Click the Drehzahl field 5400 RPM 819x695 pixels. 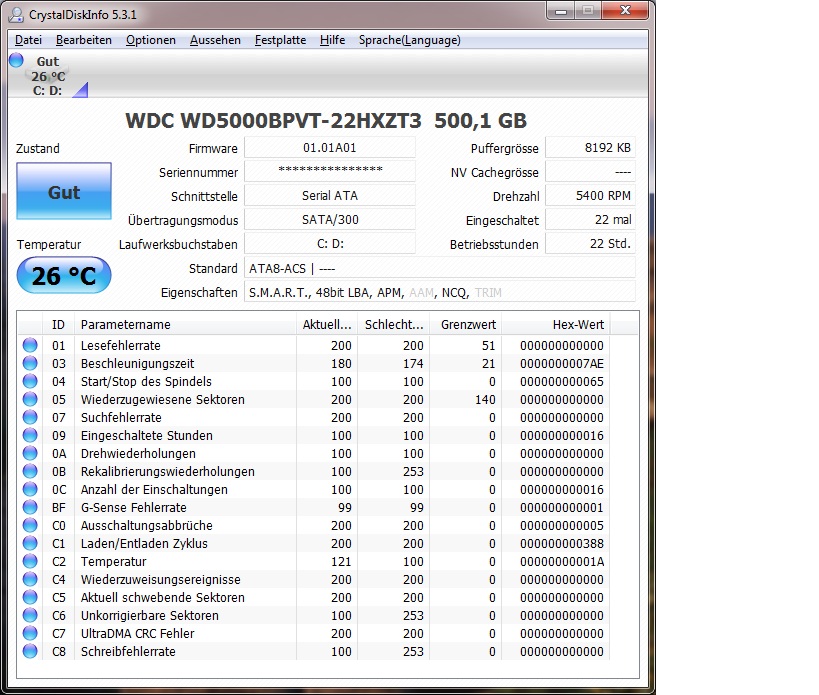tap(590, 196)
